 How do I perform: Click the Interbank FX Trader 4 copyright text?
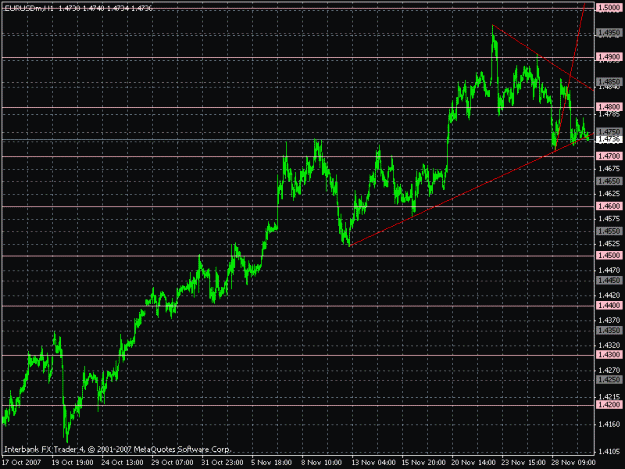[117, 449]
